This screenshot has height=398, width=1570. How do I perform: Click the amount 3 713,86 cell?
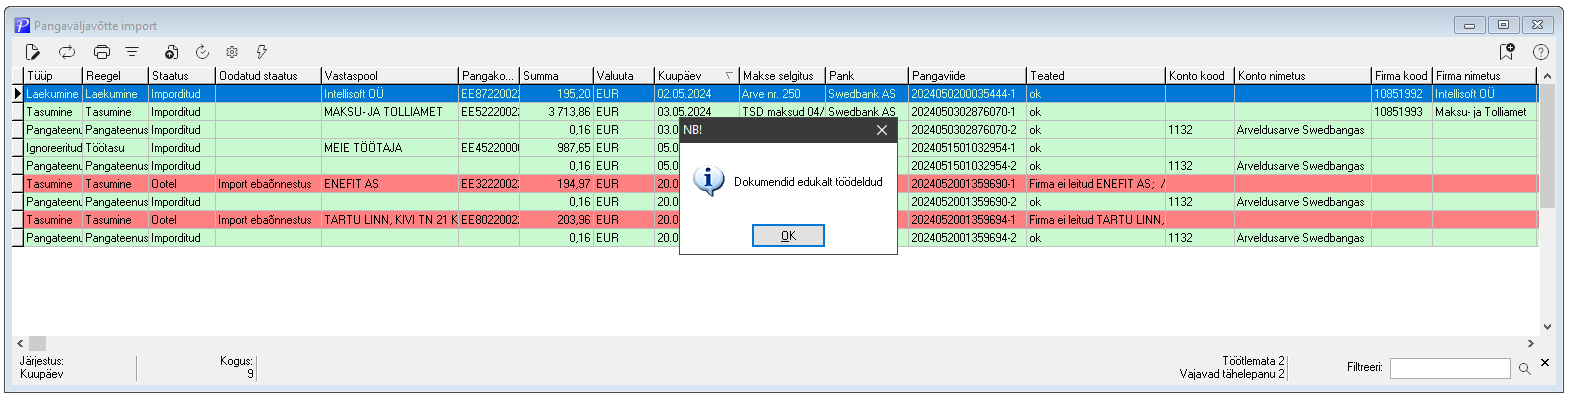point(556,112)
